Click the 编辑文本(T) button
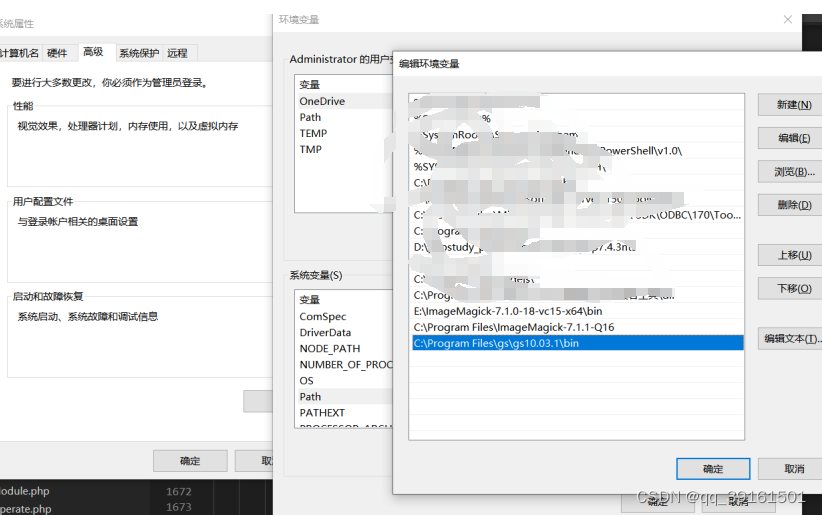822x515 pixels. pyautogui.click(x=790, y=339)
